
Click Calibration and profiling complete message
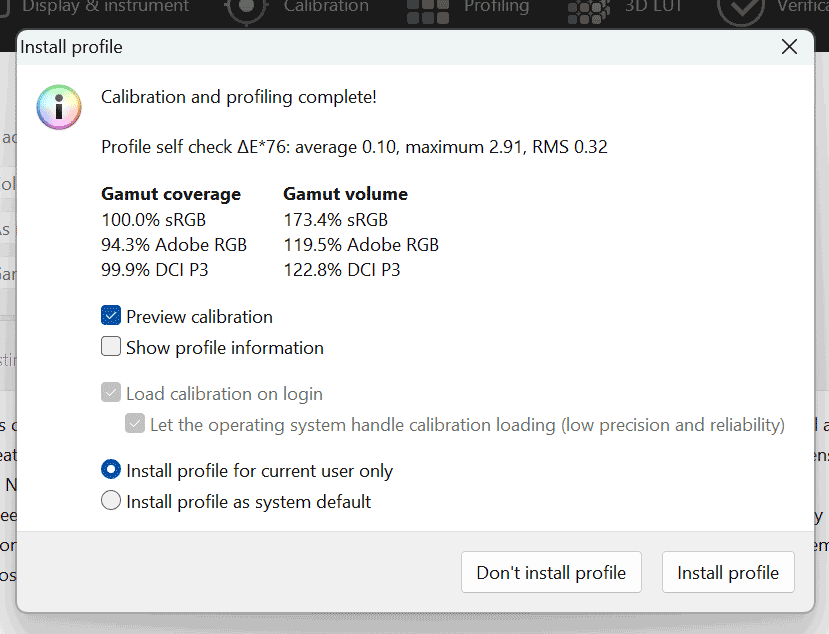[x=238, y=97]
